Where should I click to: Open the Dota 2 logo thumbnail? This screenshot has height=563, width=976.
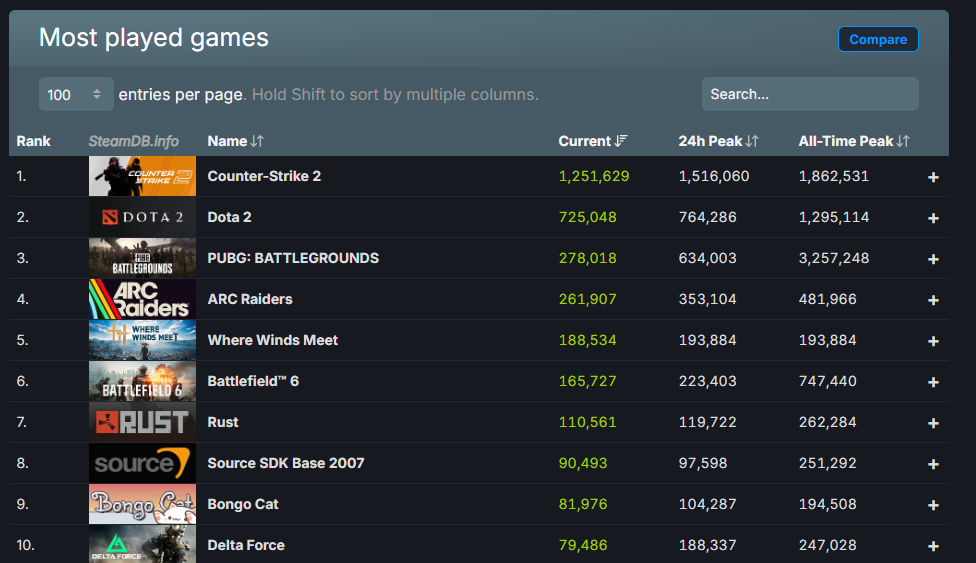pos(142,217)
